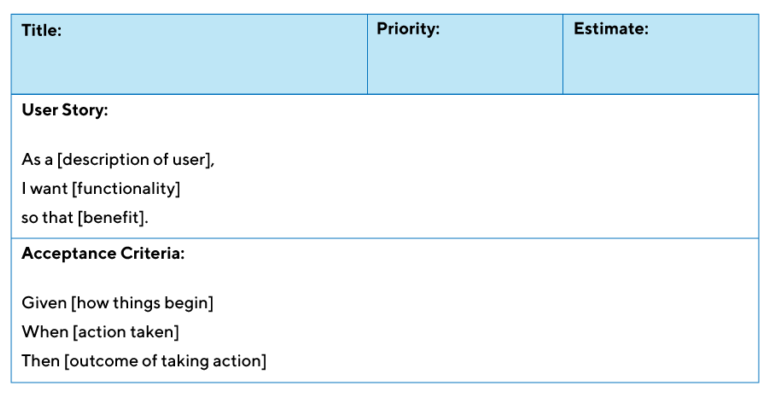Select the Priority header cell
Screen dimensions: 768x393
click(x=465, y=54)
